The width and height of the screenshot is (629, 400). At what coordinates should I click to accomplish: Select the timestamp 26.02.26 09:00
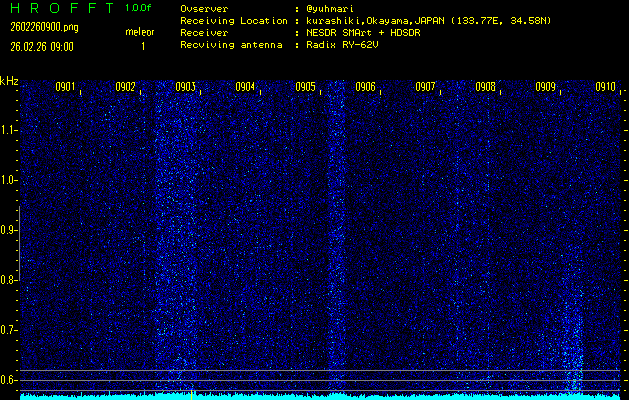coord(42,47)
